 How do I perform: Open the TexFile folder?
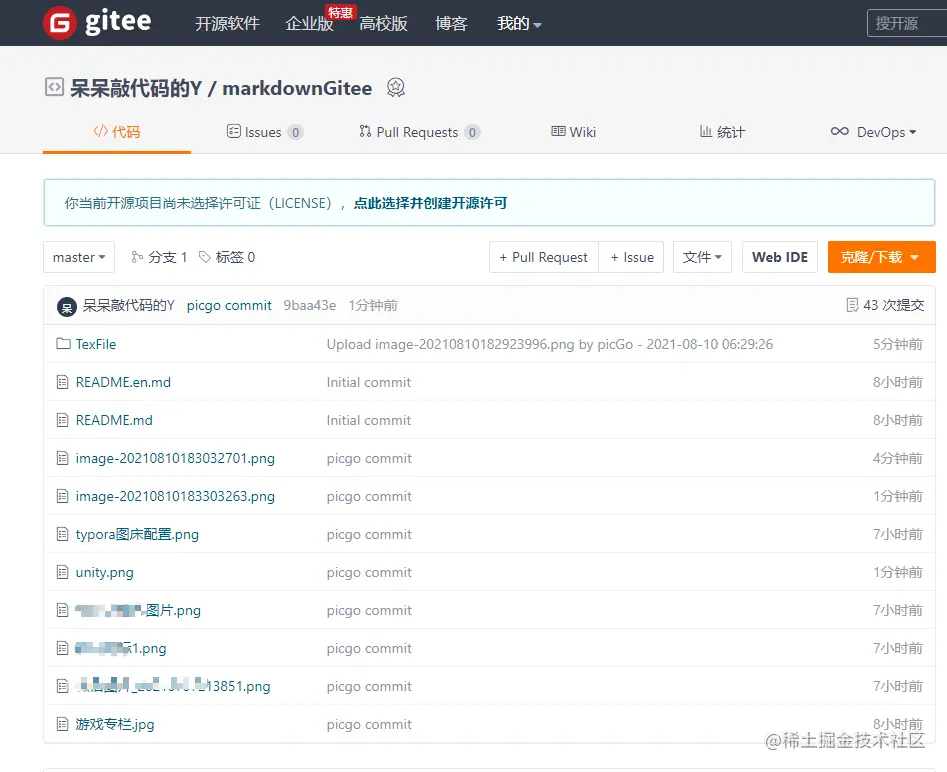pos(95,344)
